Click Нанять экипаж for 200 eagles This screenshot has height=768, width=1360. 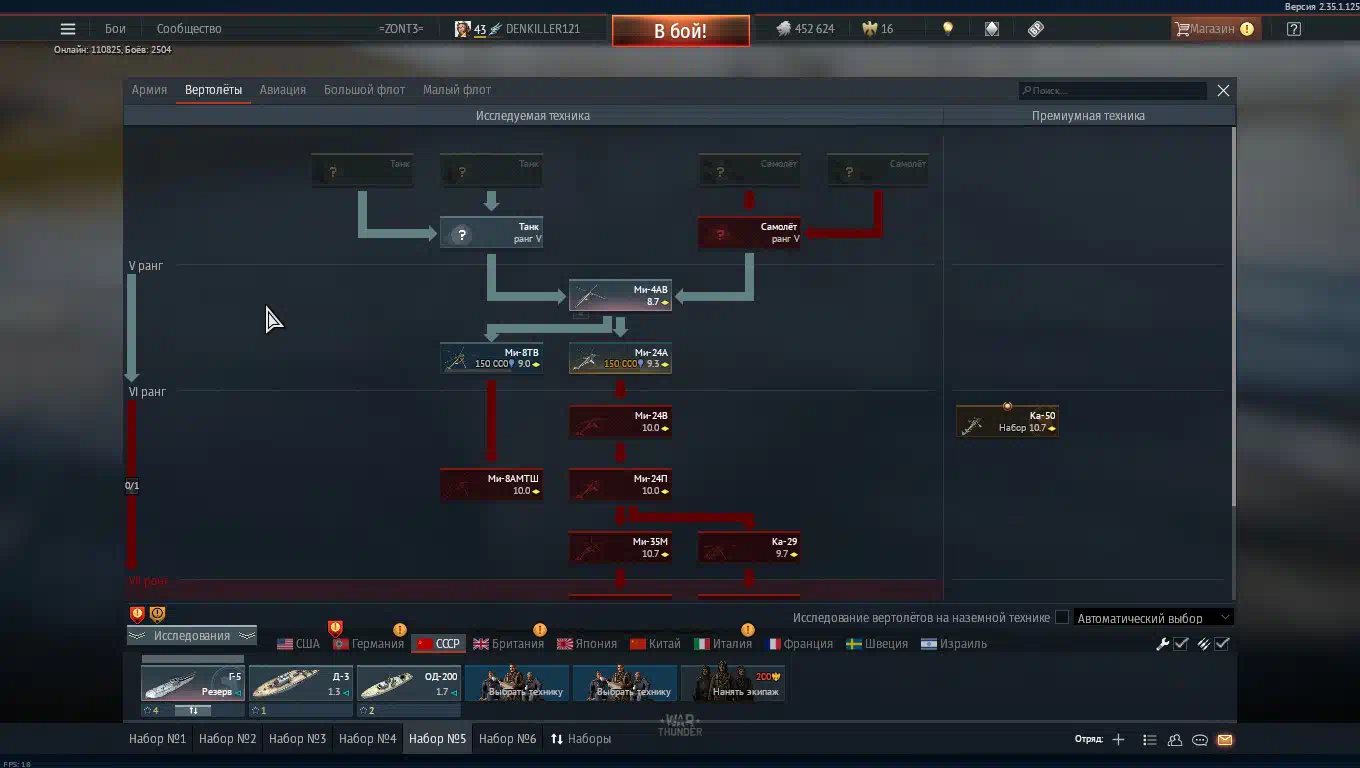click(x=733, y=684)
